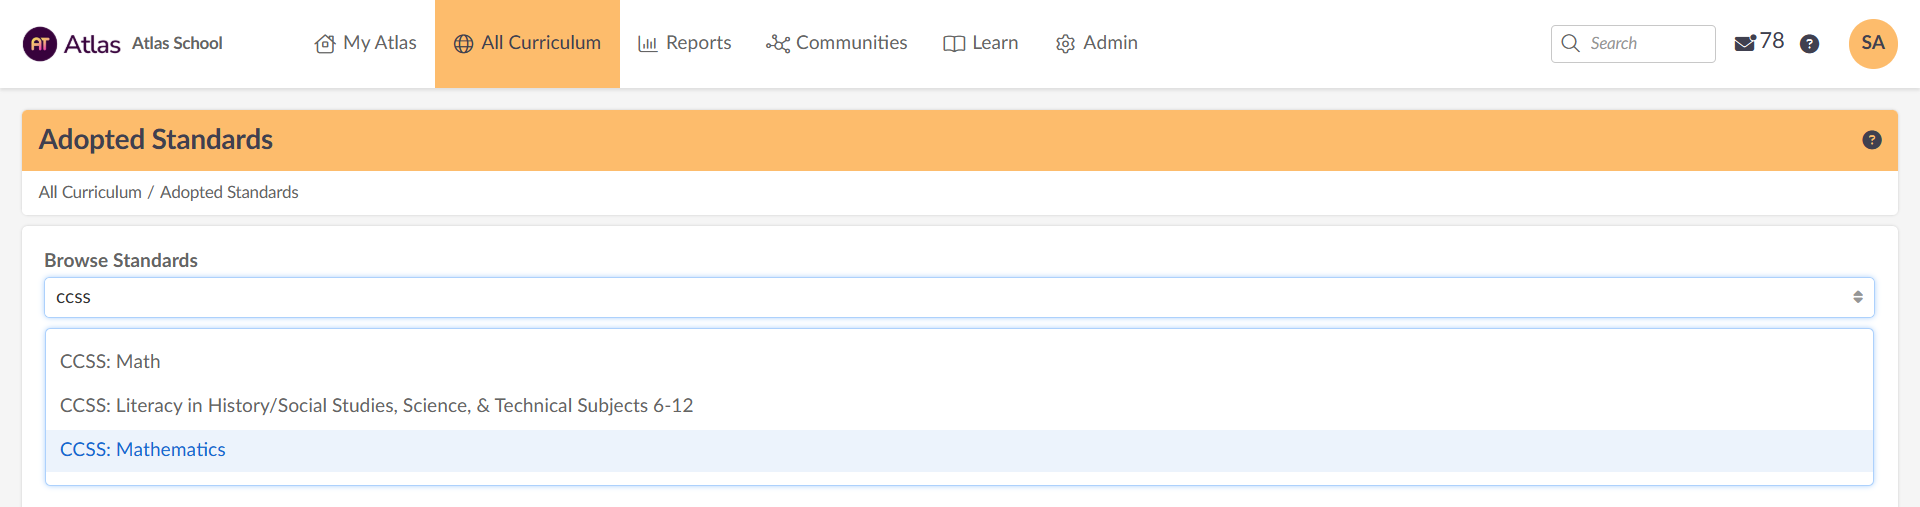
Task: Click the bar chart icon beside Reports
Action: [x=648, y=44]
